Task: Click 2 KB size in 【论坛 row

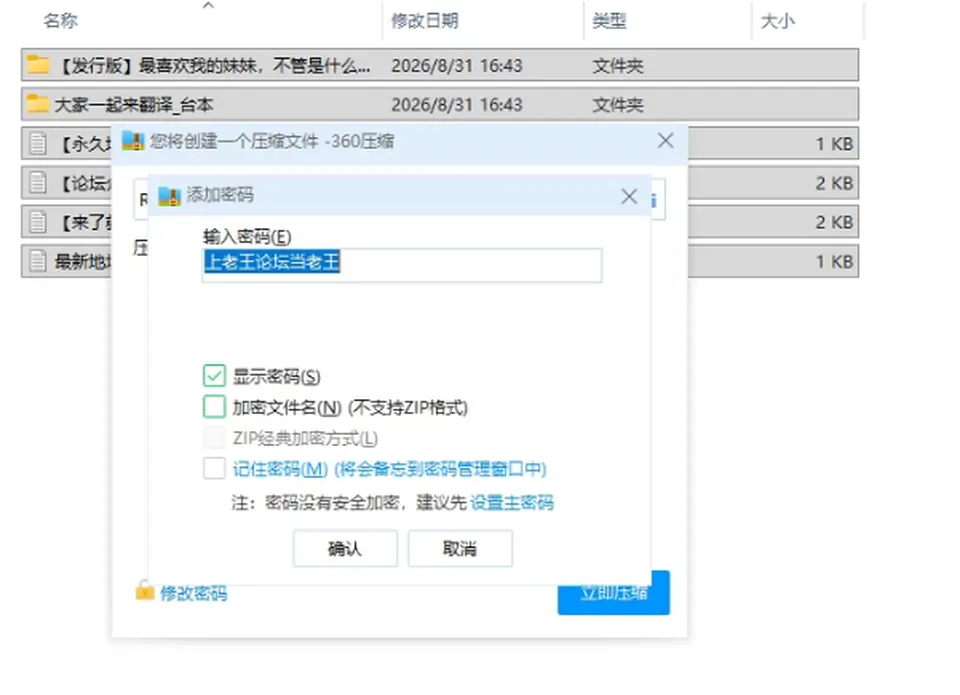Action: pyautogui.click(x=834, y=183)
